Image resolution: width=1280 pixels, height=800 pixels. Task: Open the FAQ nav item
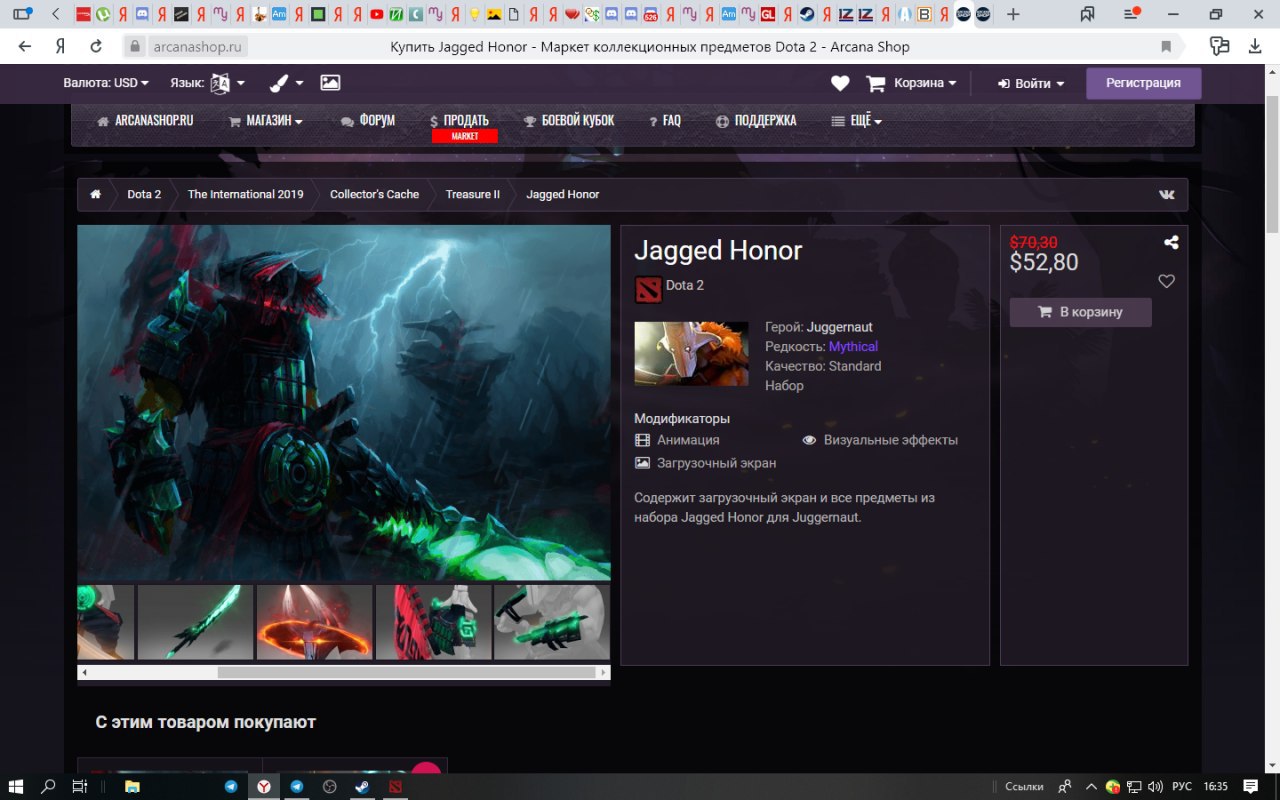(665, 120)
